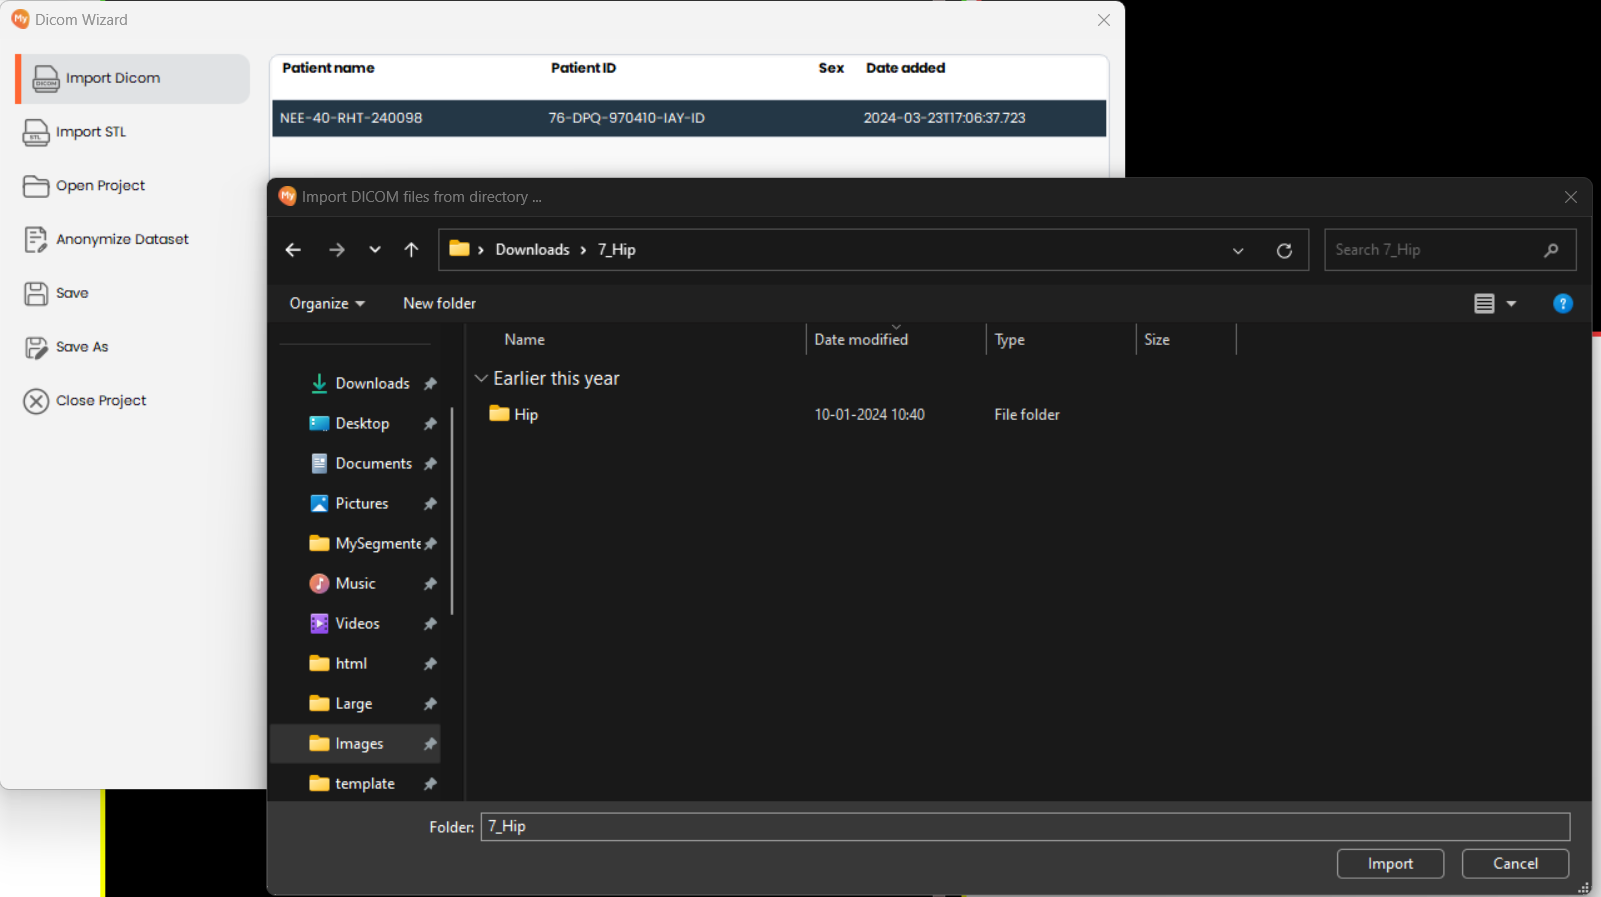Refresh the 7_Hip folder listing
This screenshot has width=1601, height=897.
(1284, 250)
